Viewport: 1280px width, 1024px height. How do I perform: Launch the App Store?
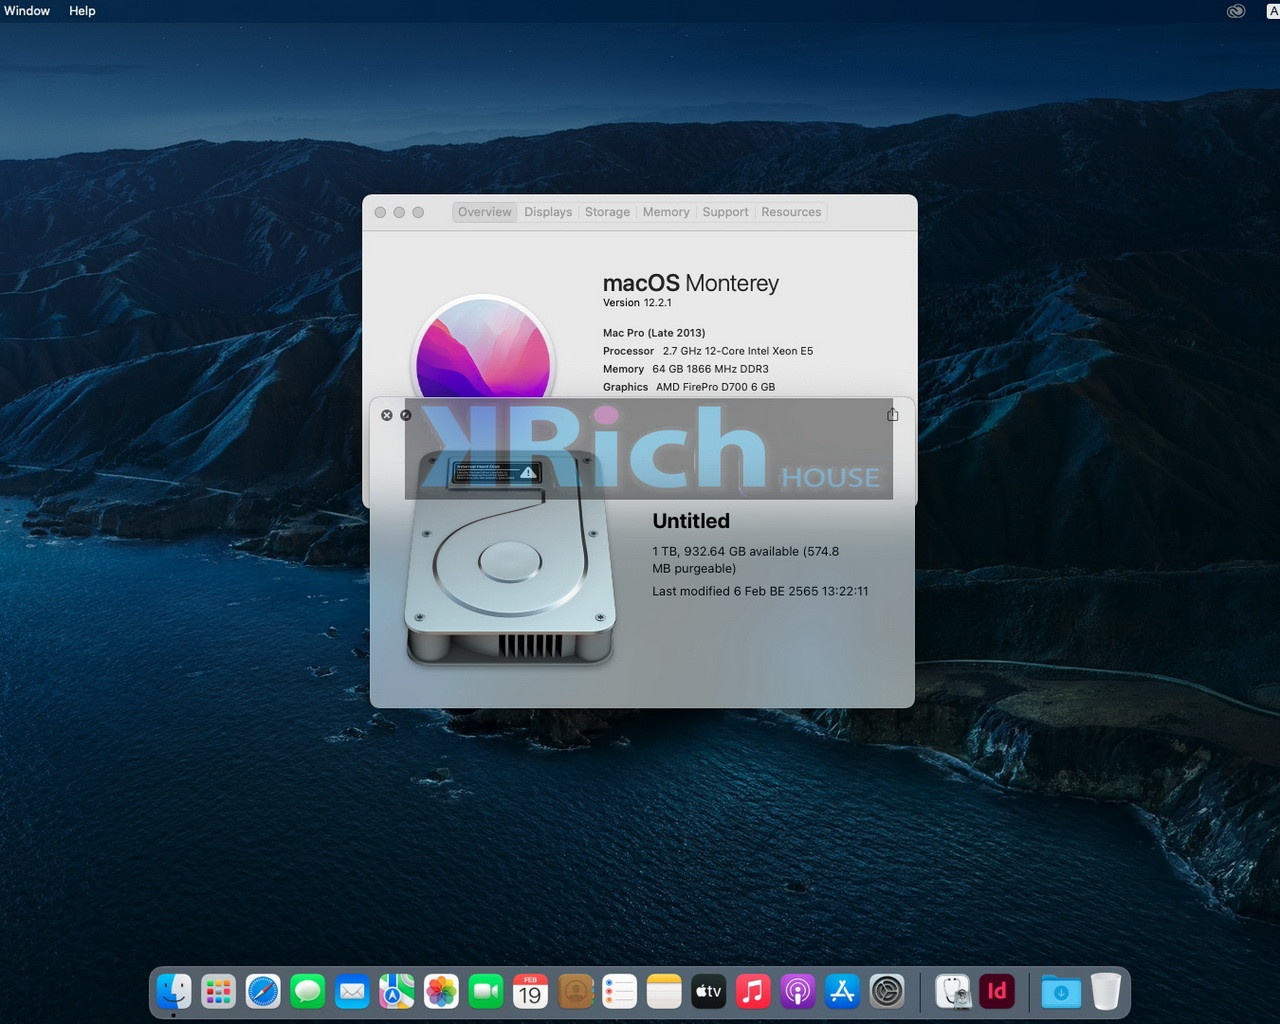coord(842,992)
